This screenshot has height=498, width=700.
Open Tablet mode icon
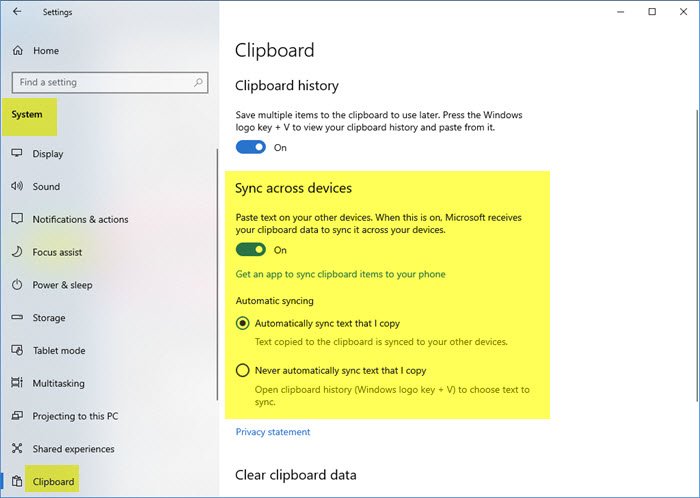click(16, 351)
